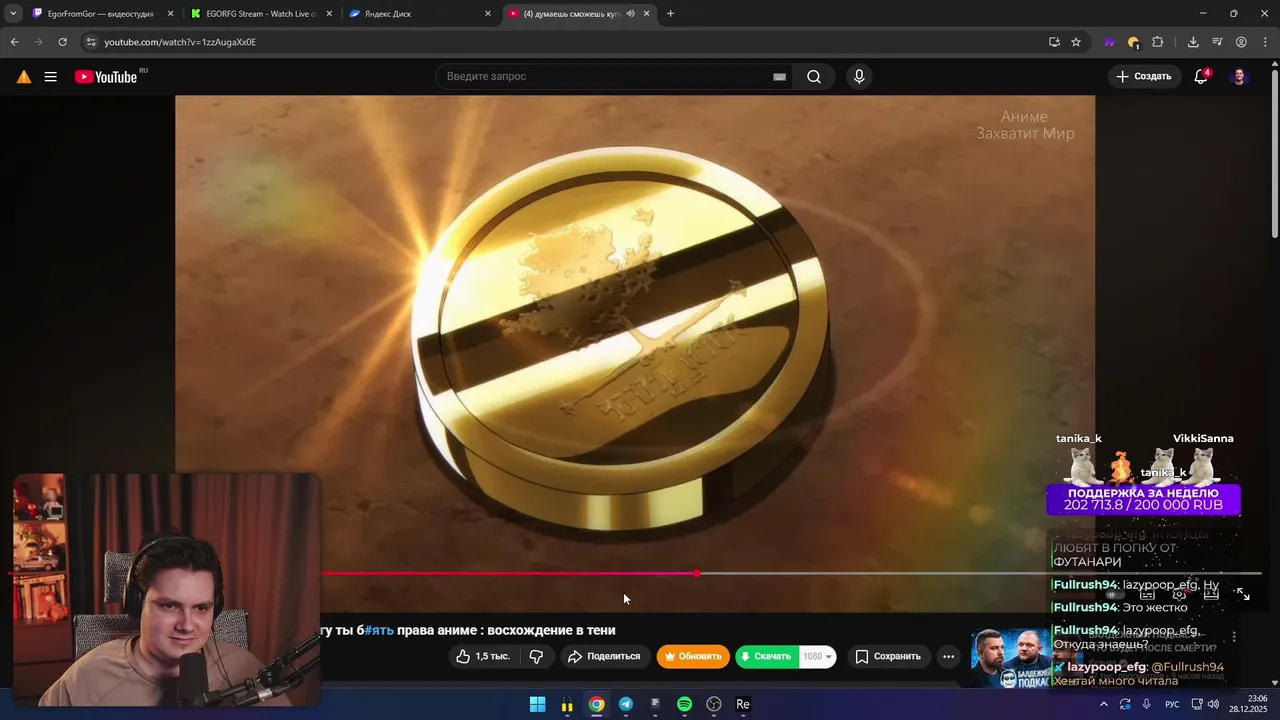Open the taskbar clock and date
Viewport: 1280px width, 720px height.
(x=1249, y=704)
